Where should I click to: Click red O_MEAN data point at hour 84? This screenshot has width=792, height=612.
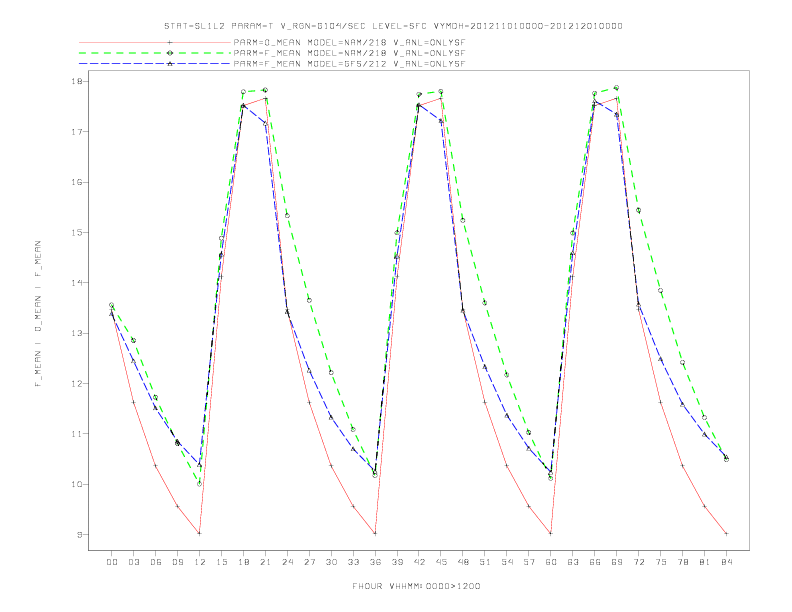point(726,533)
